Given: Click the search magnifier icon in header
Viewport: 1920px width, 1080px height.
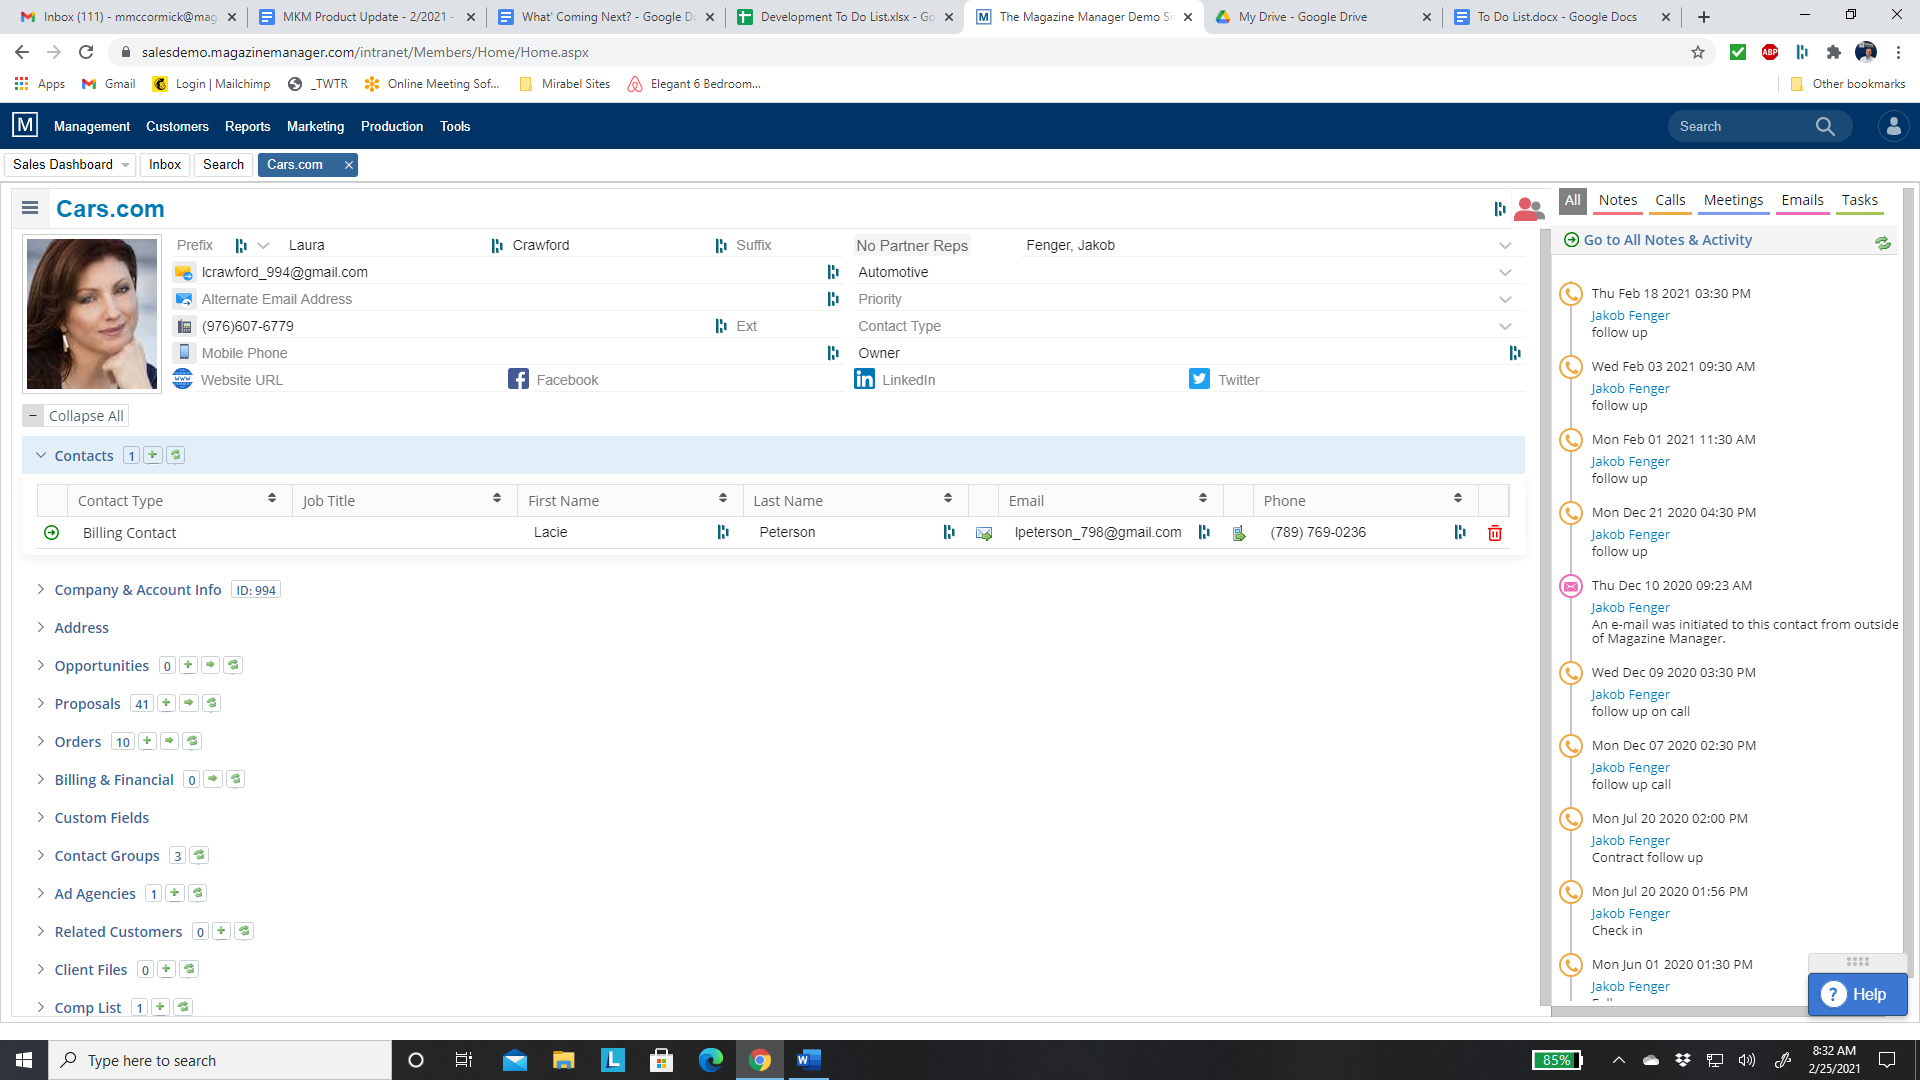Looking at the screenshot, I should coord(1825,126).
